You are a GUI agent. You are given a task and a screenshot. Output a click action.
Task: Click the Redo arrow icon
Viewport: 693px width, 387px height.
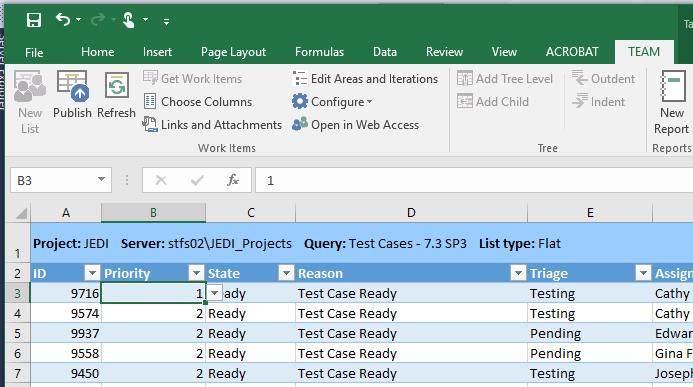tap(98, 19)
